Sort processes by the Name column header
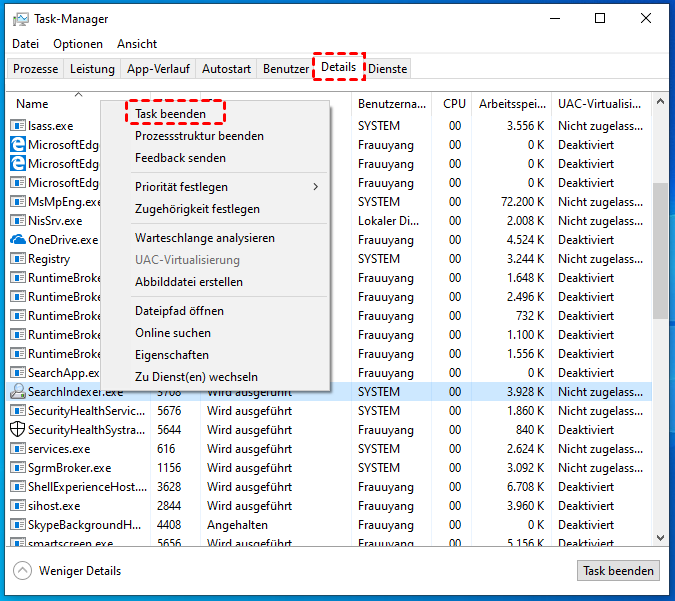The height and width of the screenshot is (601, 675). (x=32, y=104)
